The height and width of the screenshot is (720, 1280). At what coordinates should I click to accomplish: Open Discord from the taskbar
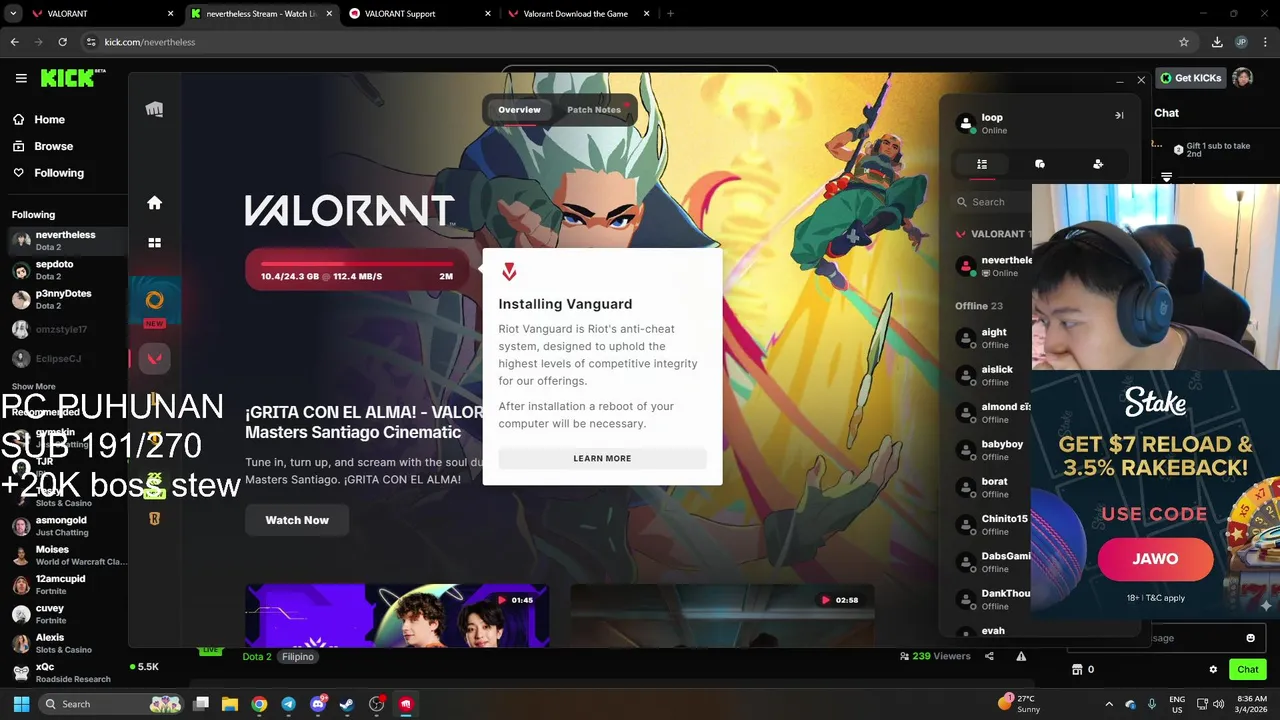coord(319,704)
